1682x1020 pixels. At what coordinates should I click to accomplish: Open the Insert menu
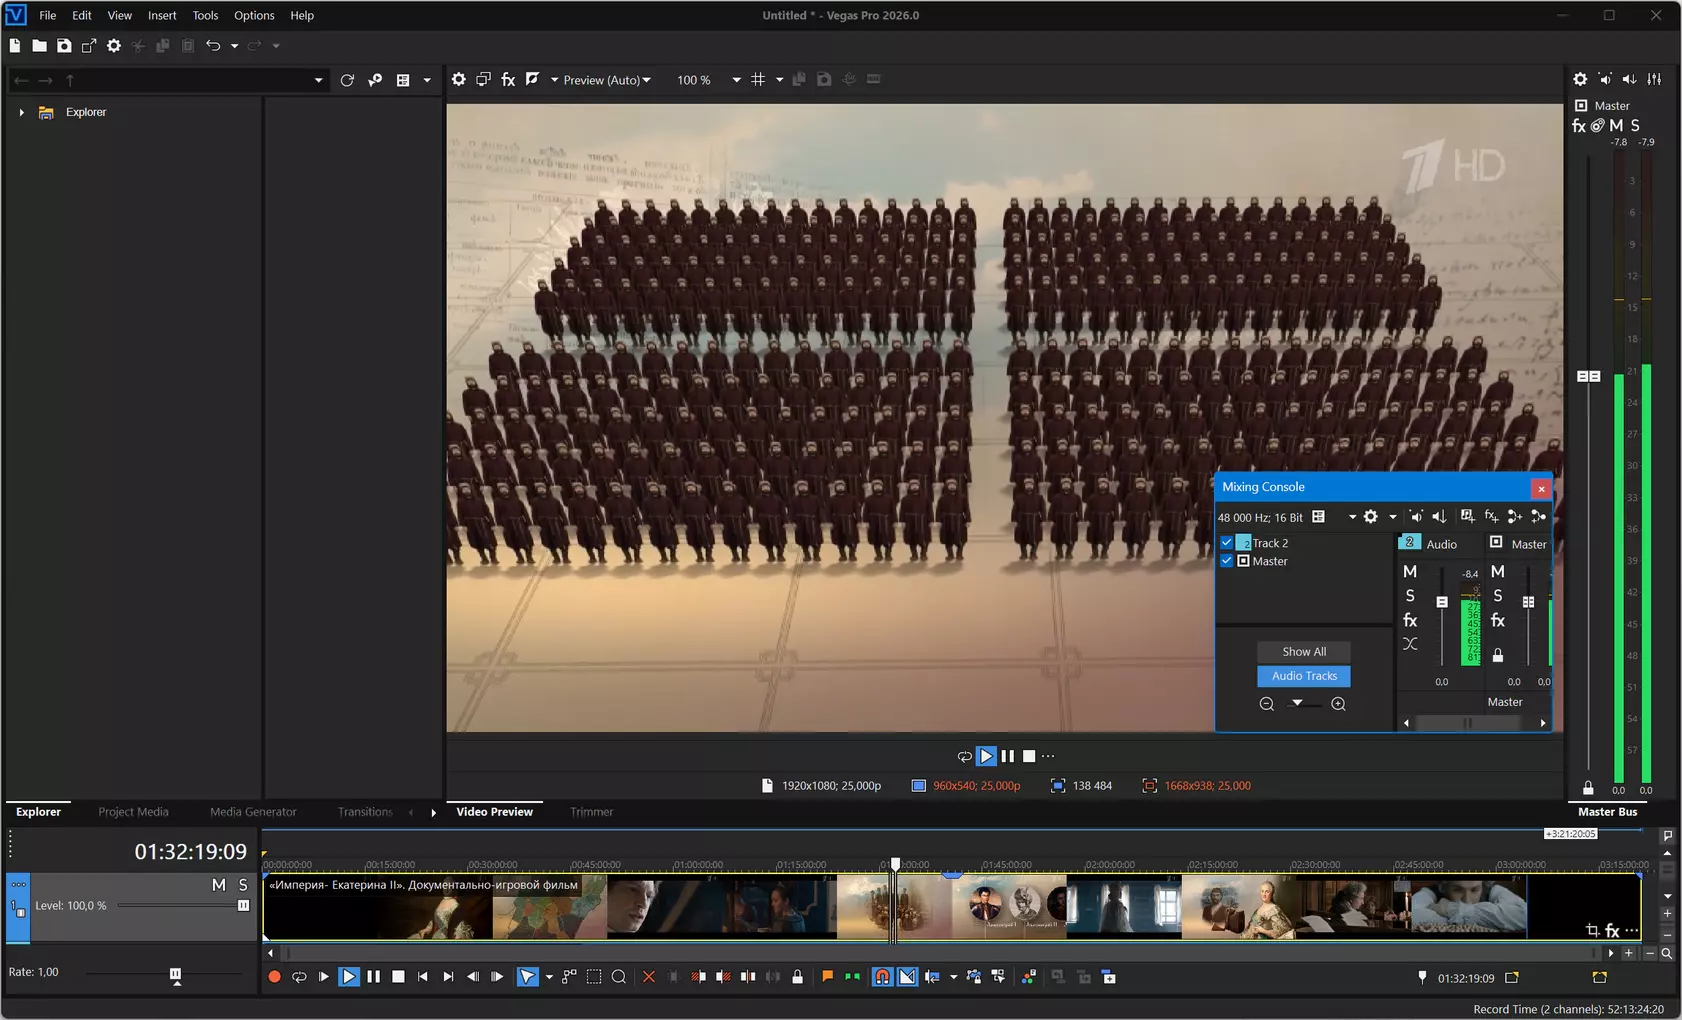coord(162,15)
